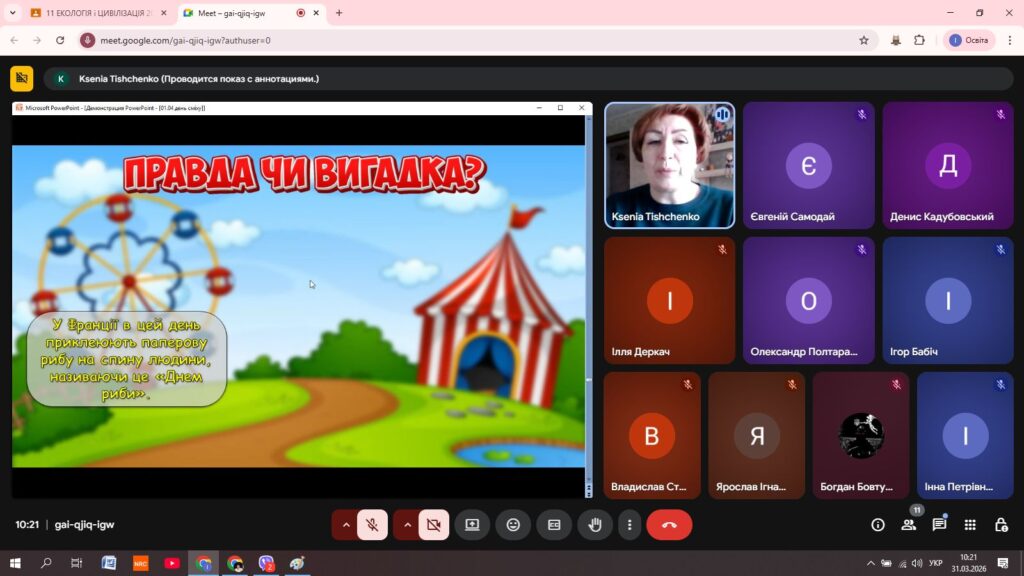The image size is (1024, 576).
Task: Open the meeting activities grid icon
Action: coord(970,524)
